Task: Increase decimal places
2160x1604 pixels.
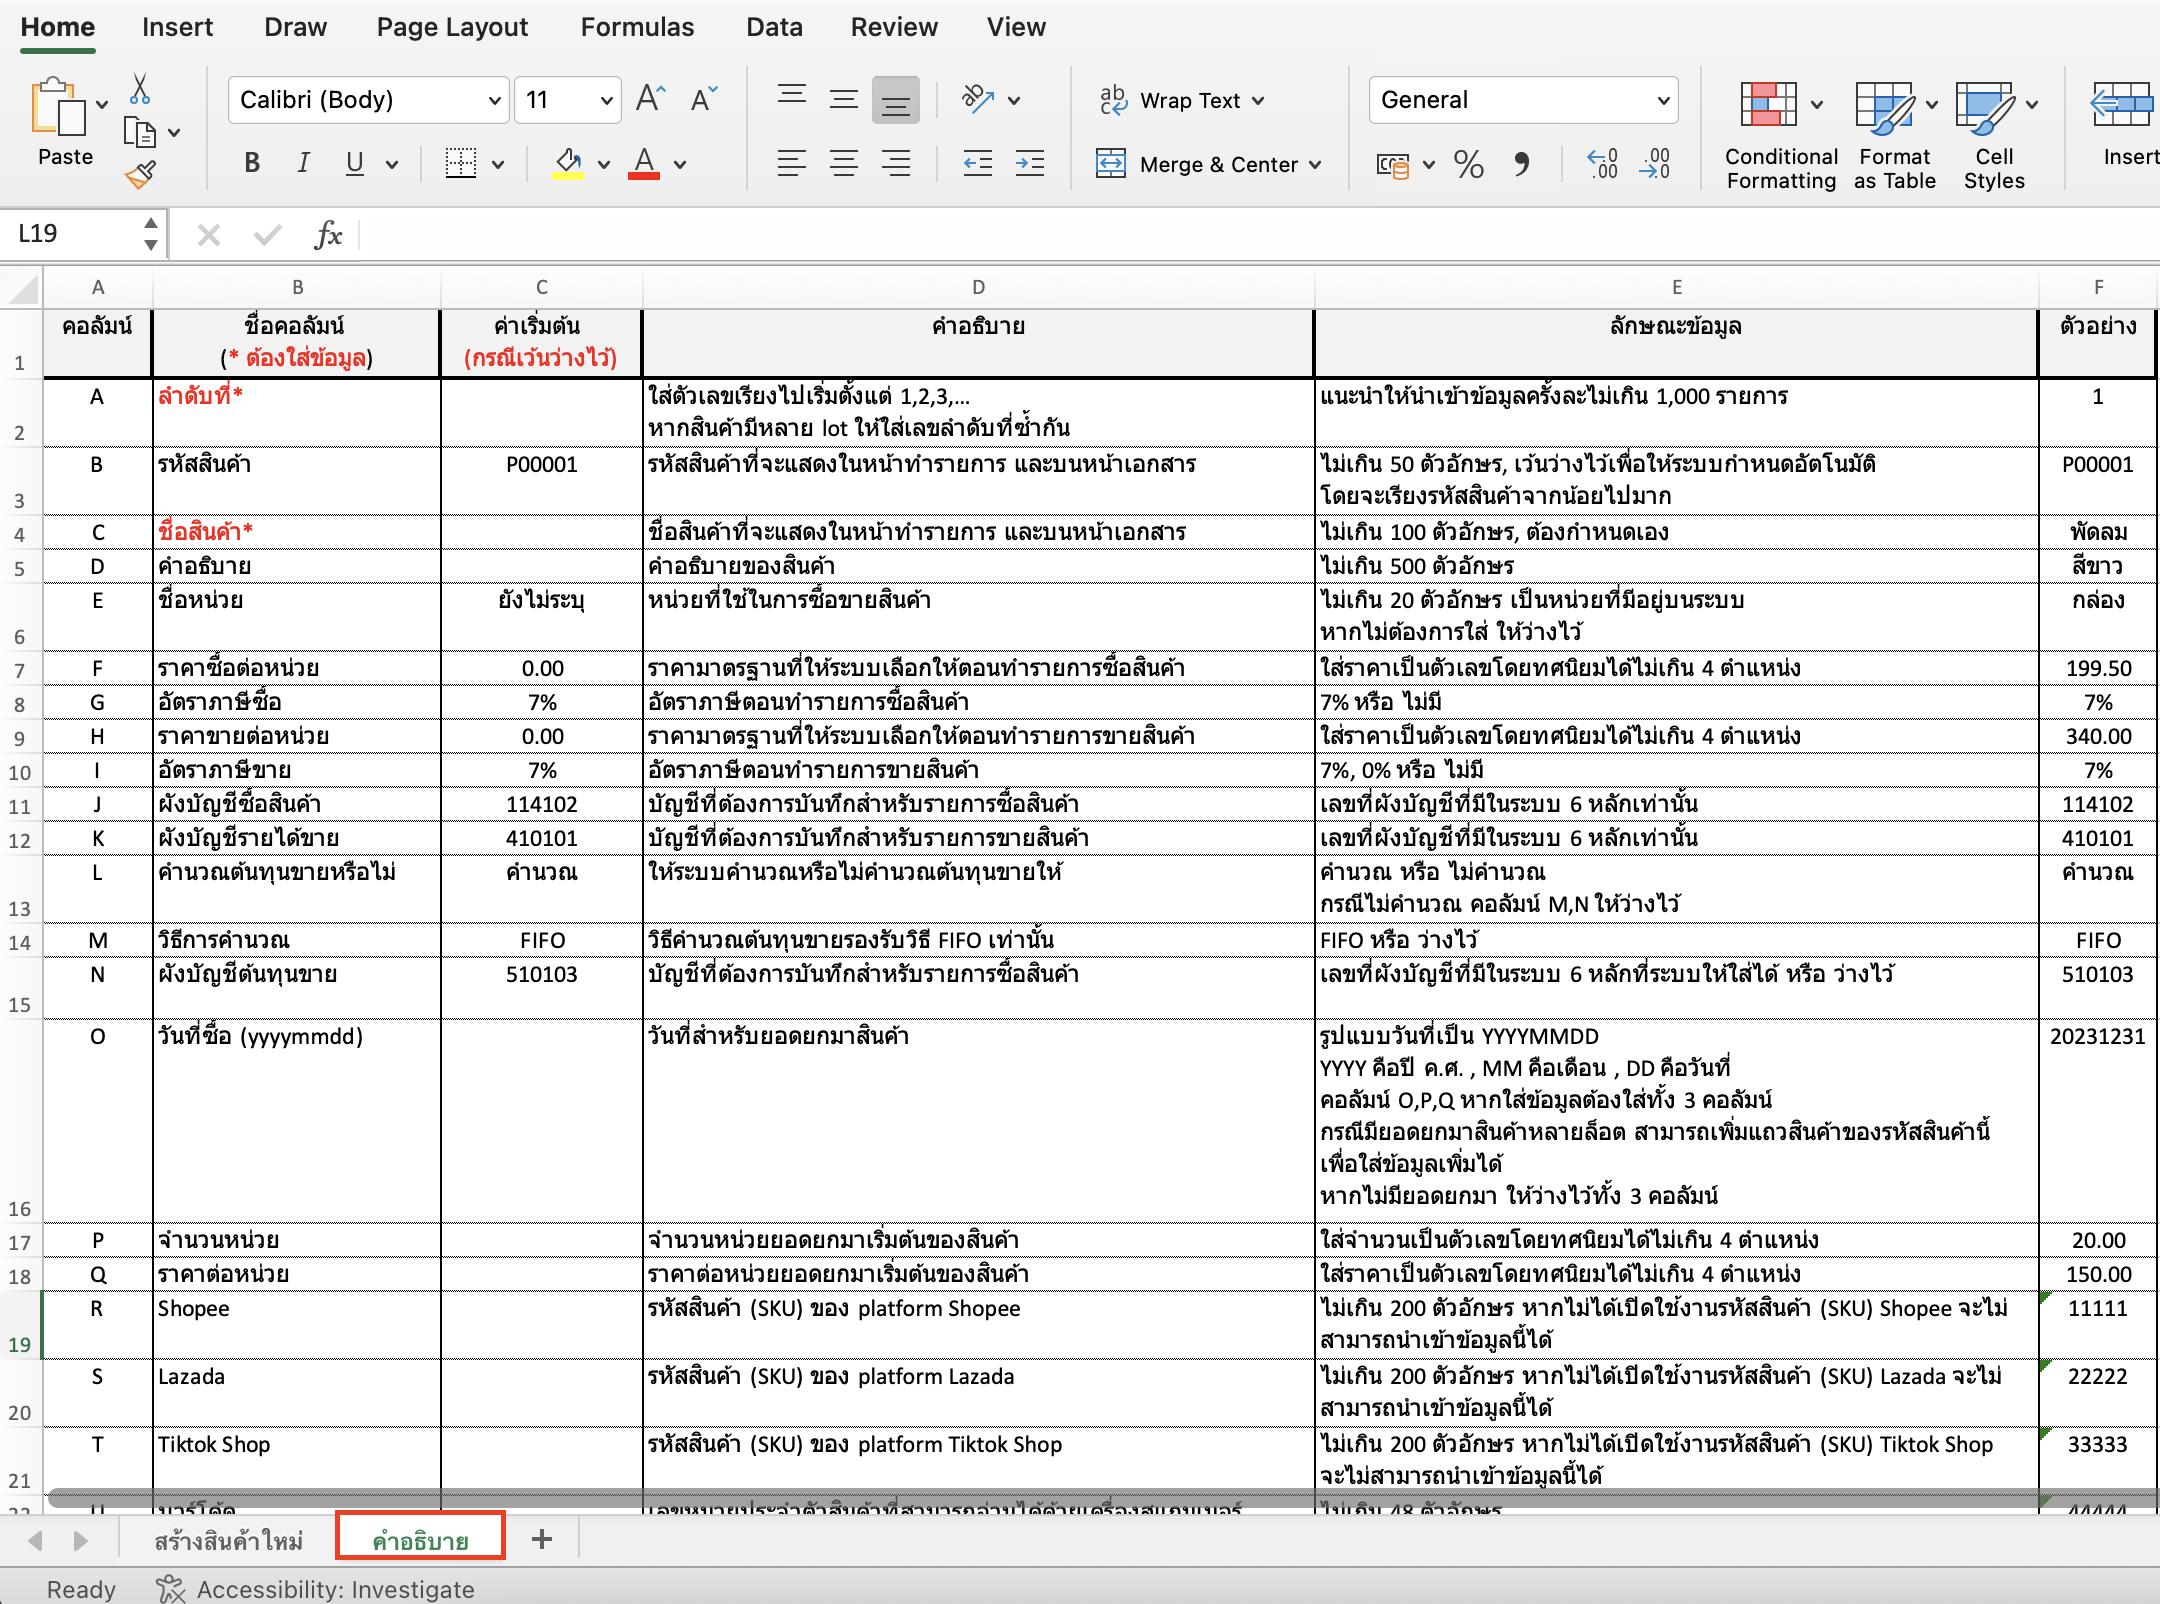Action: [x=1603, y=164]
